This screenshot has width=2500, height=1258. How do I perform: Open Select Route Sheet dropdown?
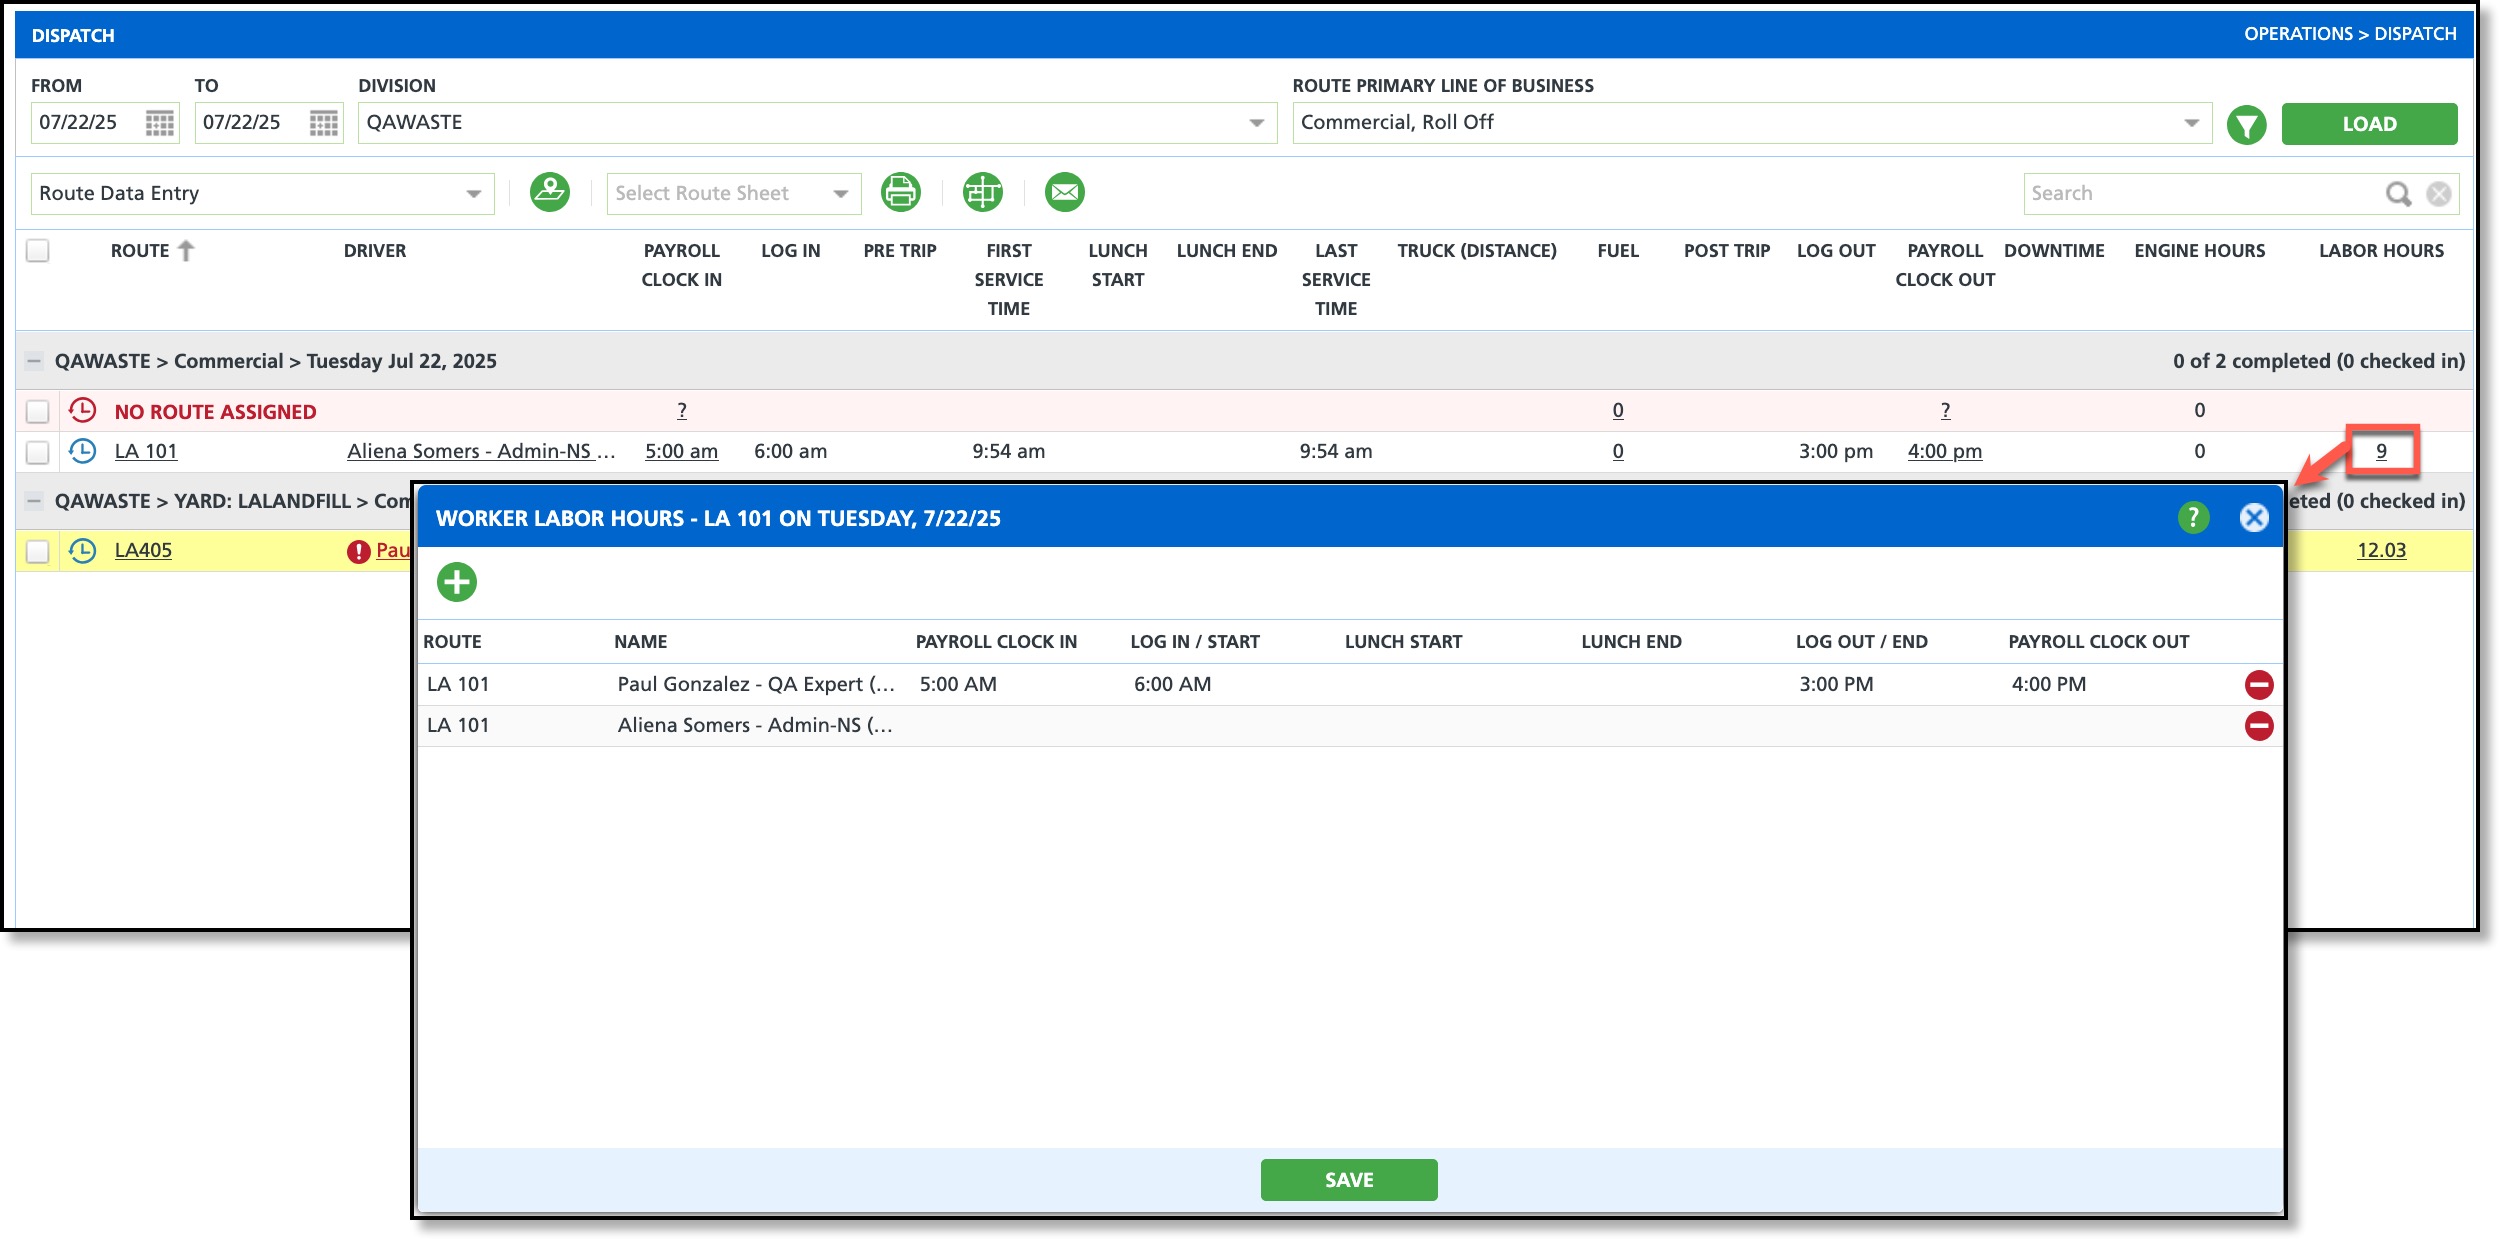coord(840,194)
